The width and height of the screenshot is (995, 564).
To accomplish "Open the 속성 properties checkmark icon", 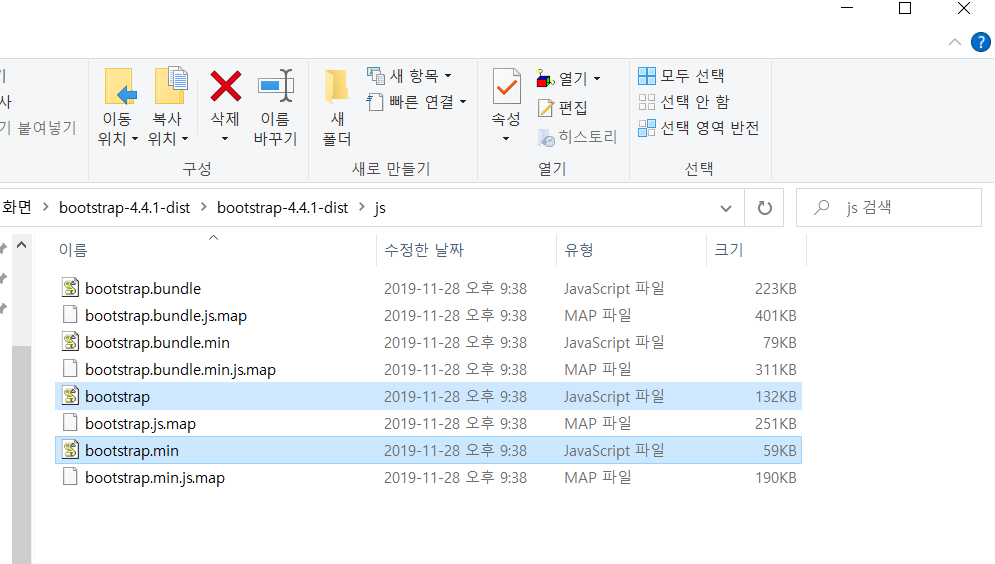I will click(506, 86).
